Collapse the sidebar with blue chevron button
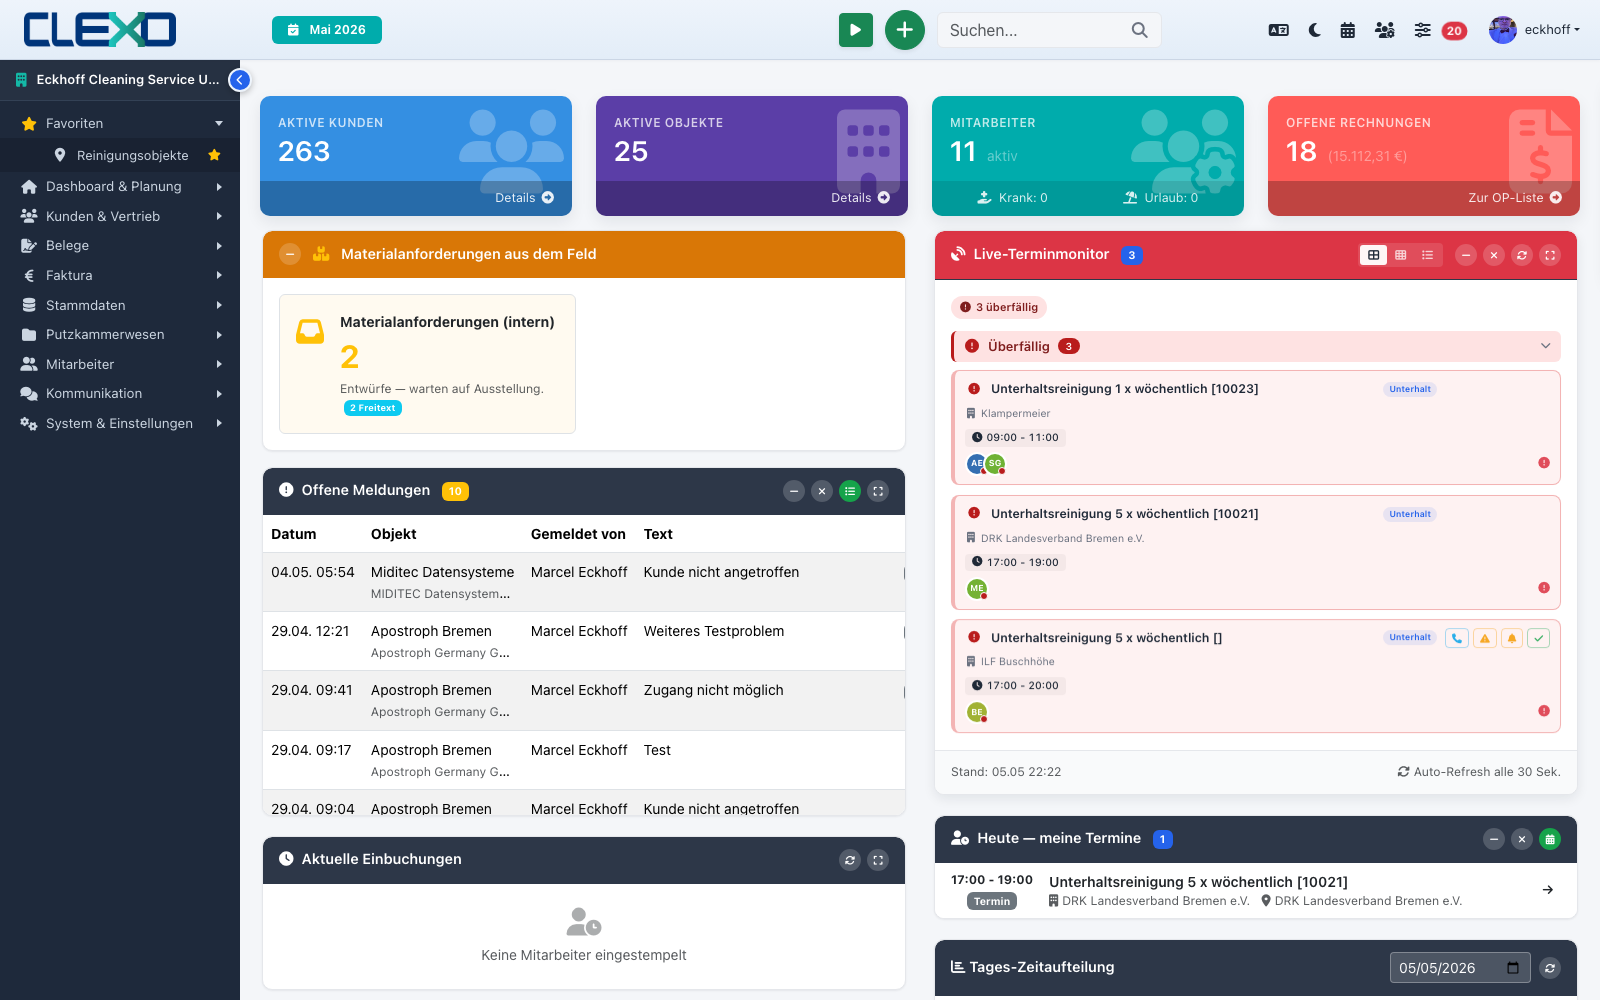 click(x=240, y=80)
